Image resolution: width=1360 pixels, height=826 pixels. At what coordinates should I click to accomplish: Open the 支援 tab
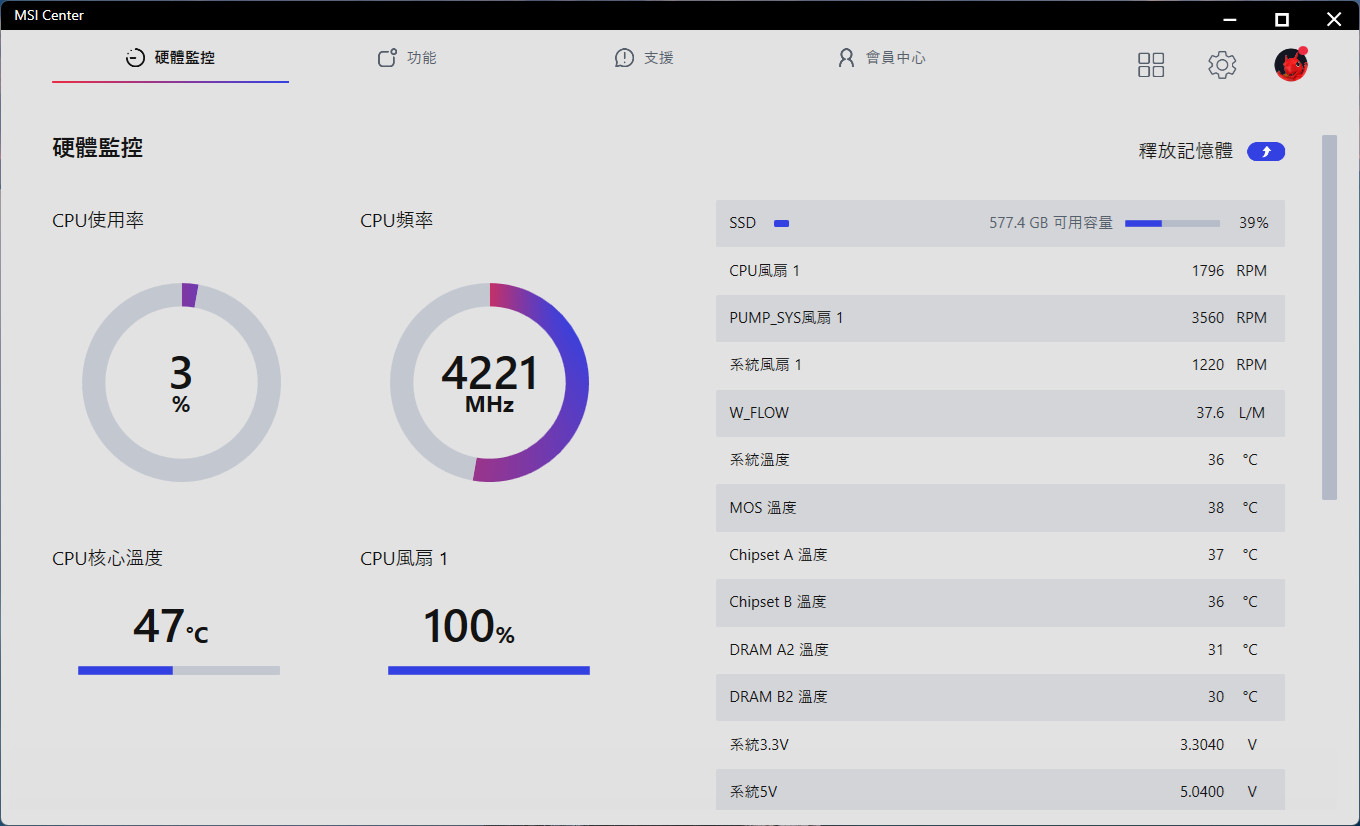[644, 58]
